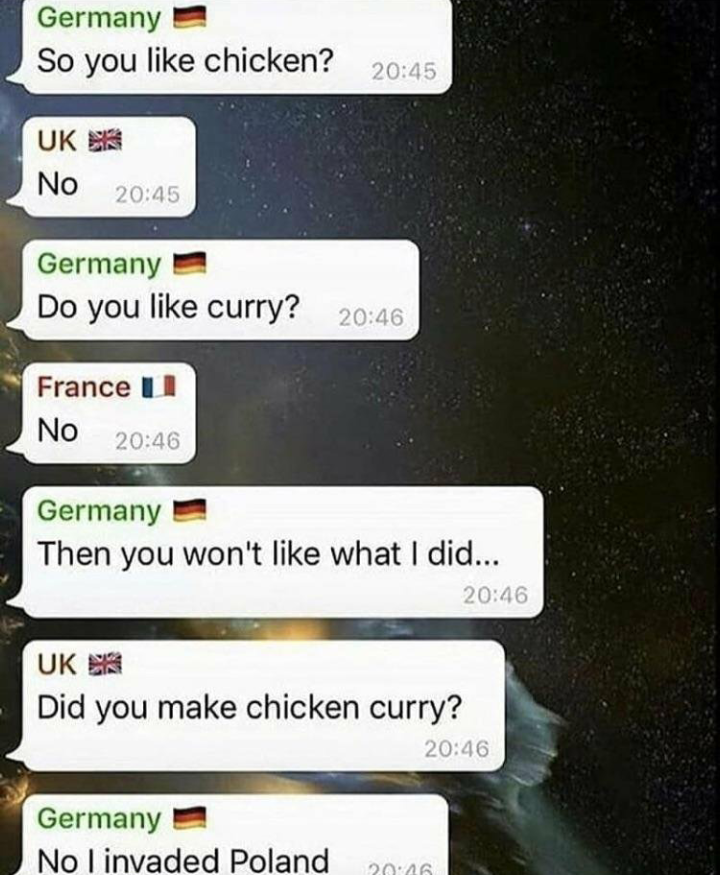The image size is (720, 875).
Task: Open Germany sender name above 'So you like chicken?'
Action: point(99,18)
